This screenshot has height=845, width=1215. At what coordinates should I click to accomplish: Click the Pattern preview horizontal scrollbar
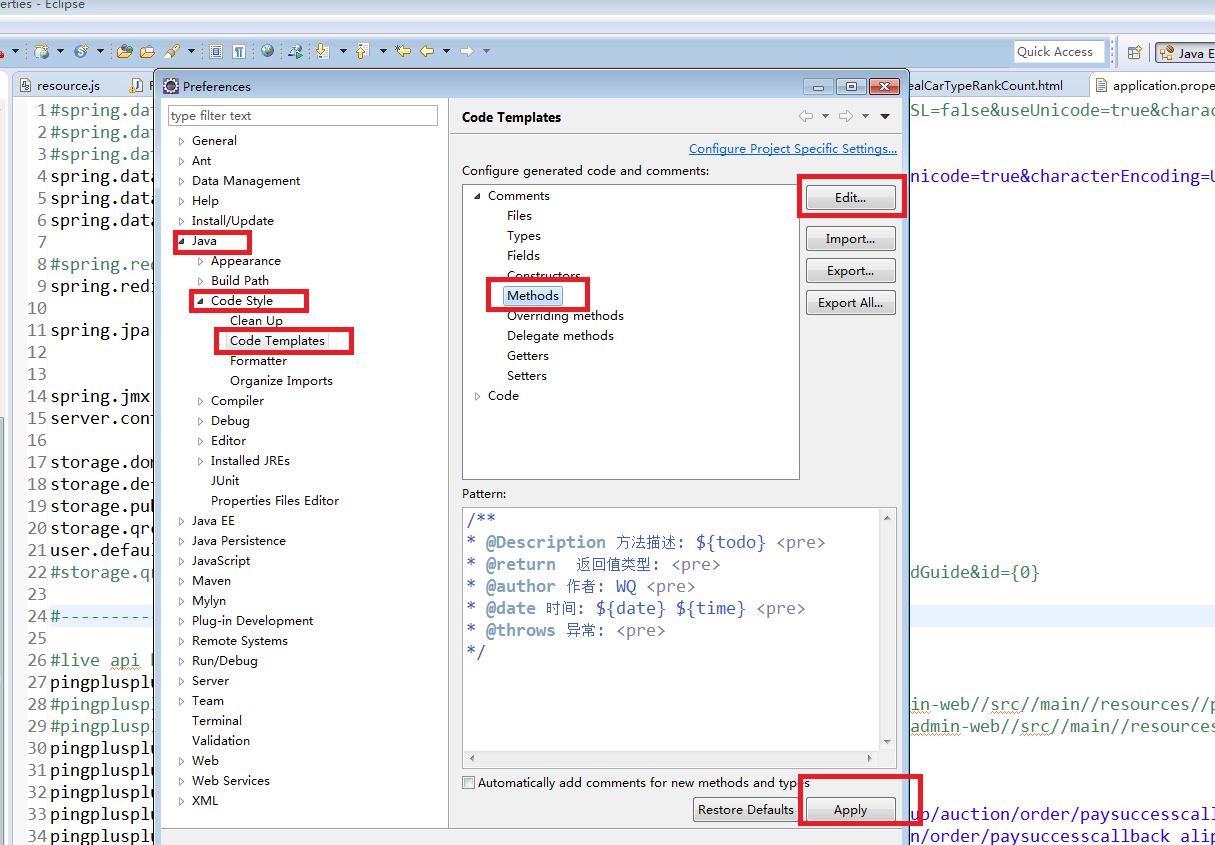(672, 758)
